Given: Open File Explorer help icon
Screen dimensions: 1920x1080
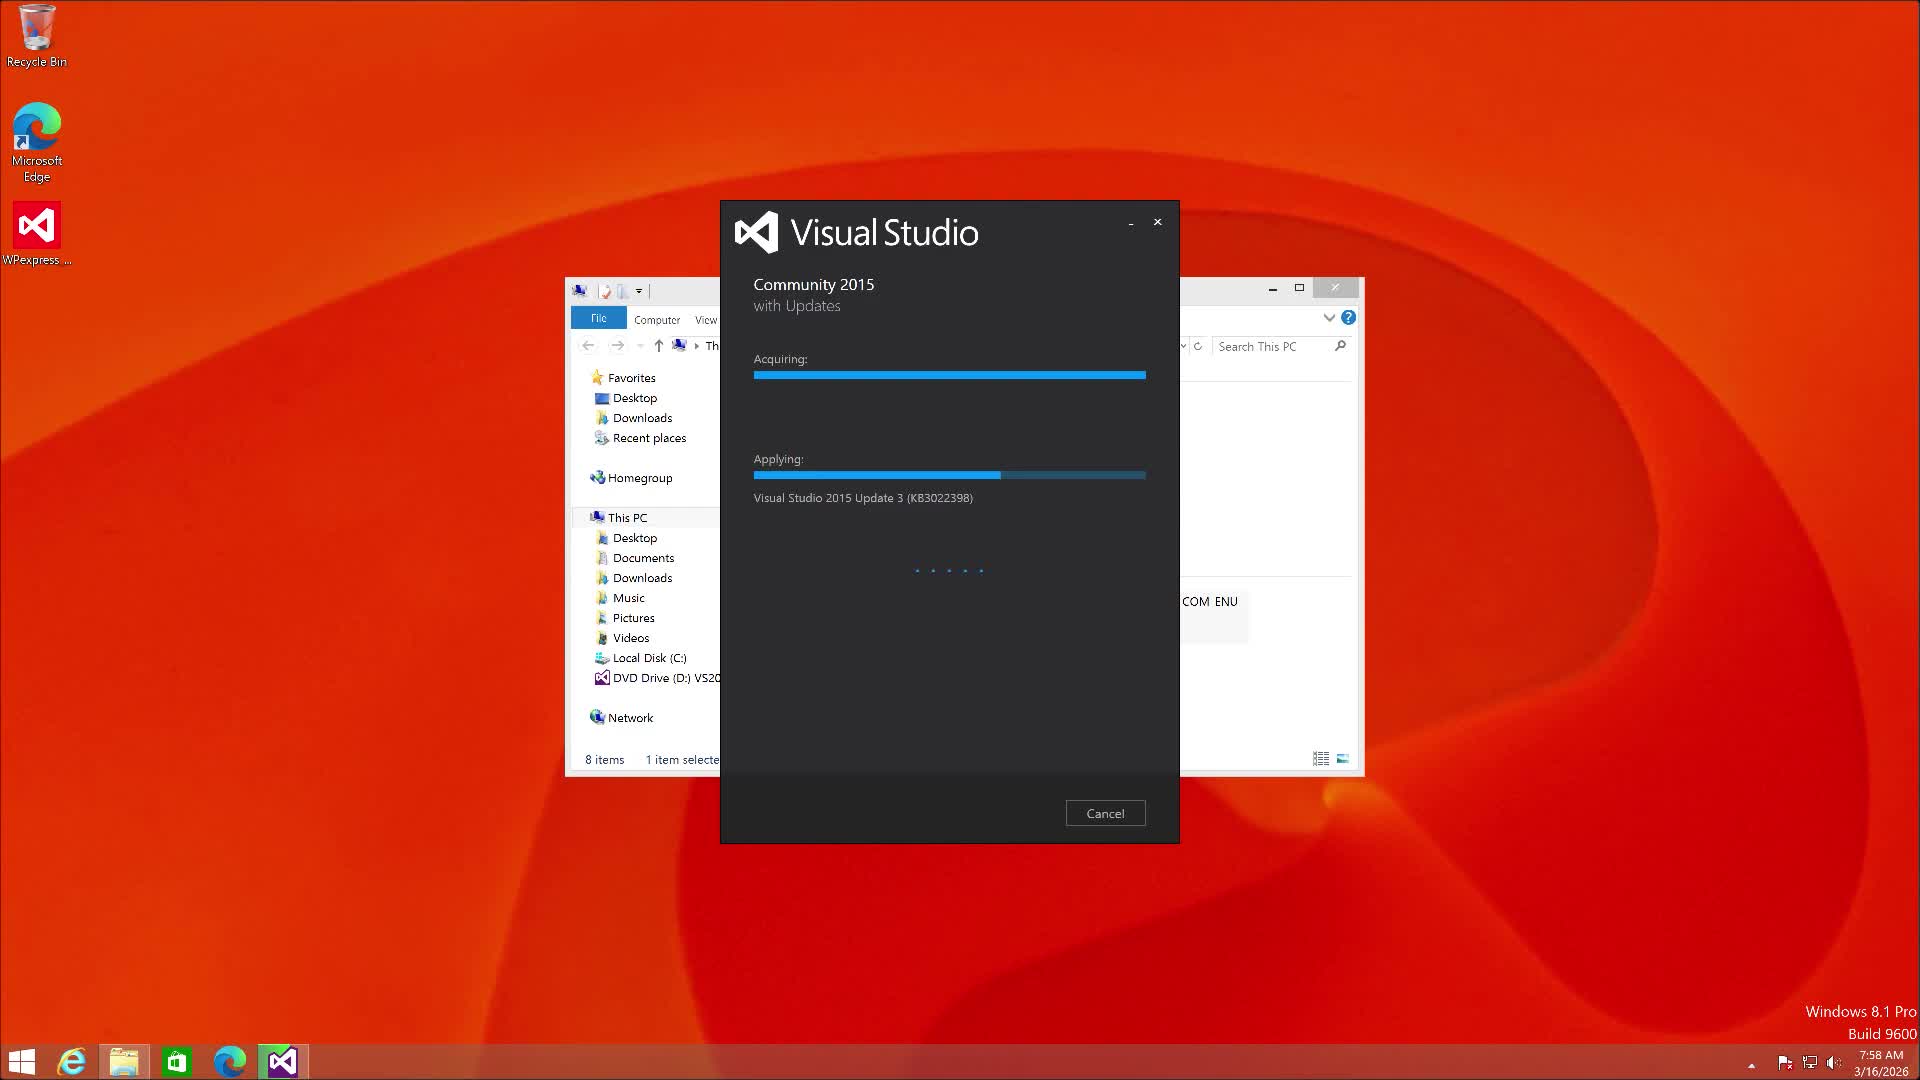Looking at the screenshot, I should [1348, 318].
